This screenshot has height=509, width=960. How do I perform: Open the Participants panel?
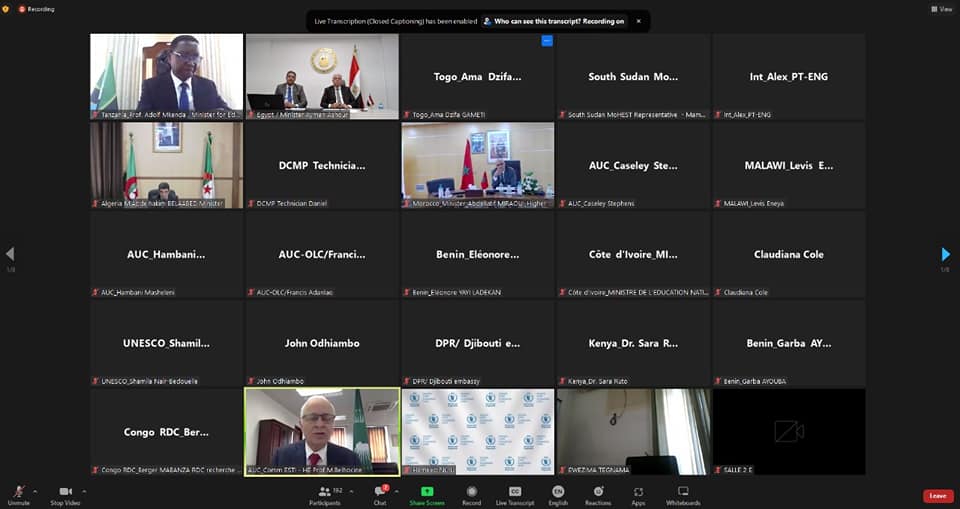click(325, 493)
